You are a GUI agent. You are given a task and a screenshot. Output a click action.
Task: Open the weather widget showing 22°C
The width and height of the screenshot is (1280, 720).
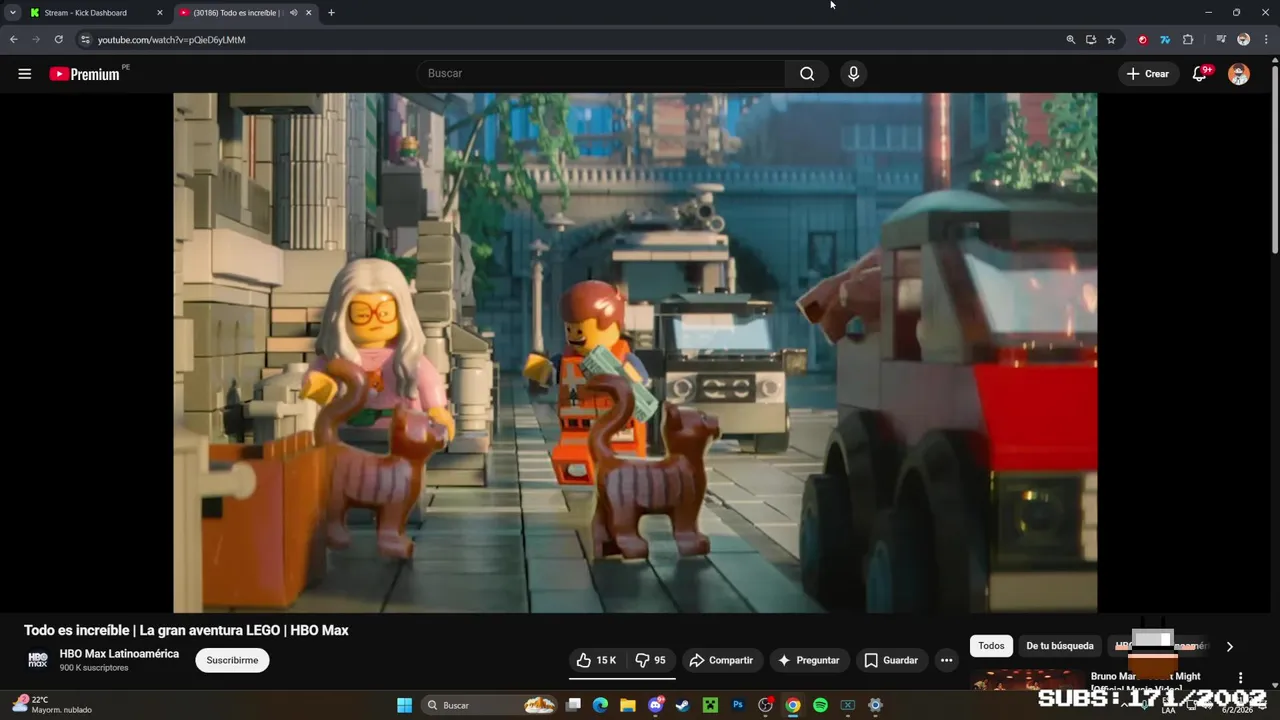coord(52,705)
